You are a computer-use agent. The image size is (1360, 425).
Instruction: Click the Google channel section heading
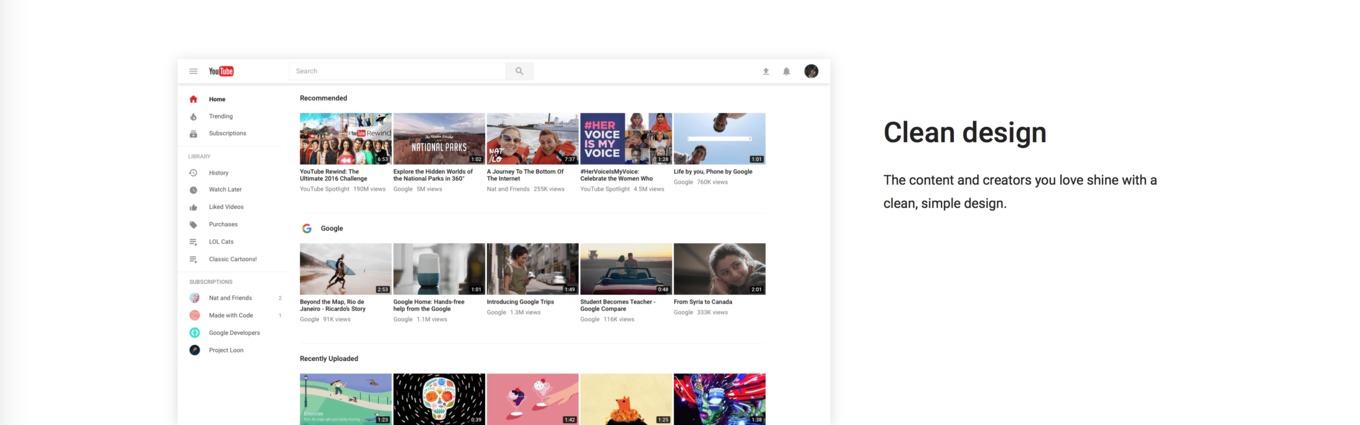click(332, 228)
